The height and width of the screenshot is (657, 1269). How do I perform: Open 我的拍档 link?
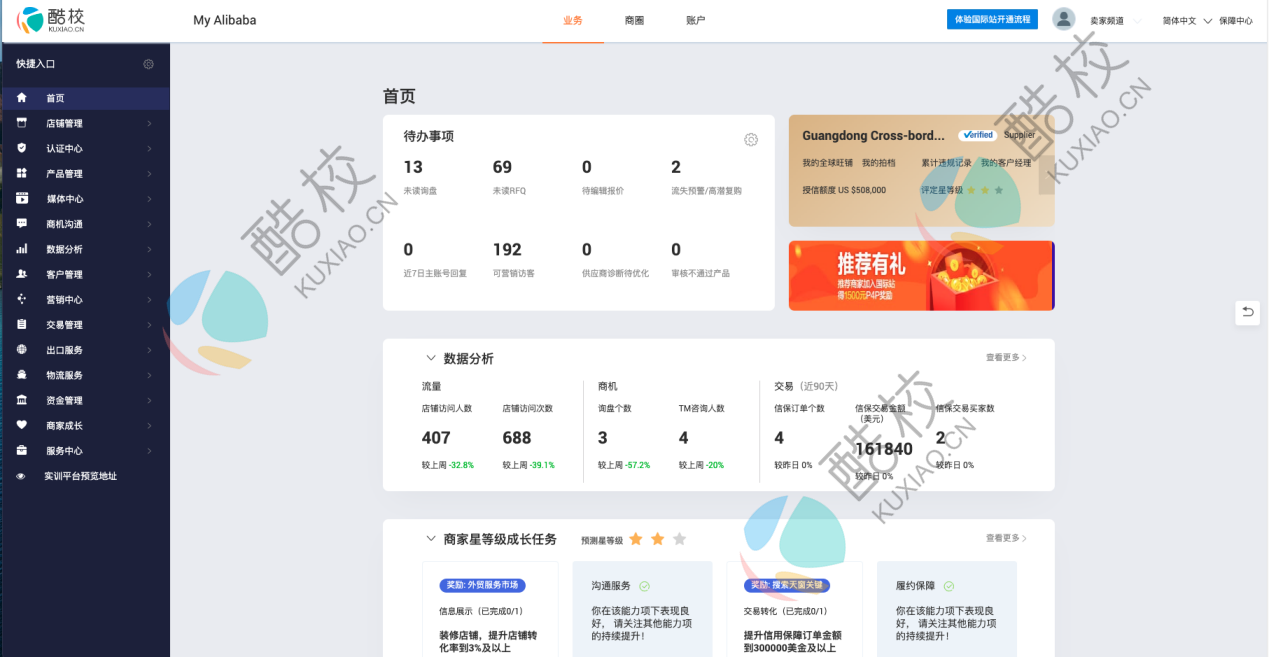pos(879,162)
